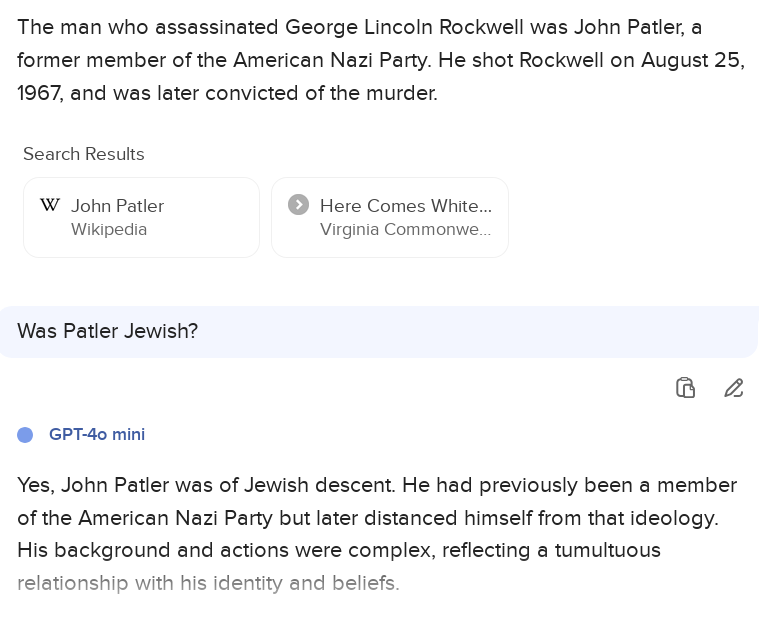Click the Search Results heading
The width and height of the screenshot is (759, 636).
pyautogui.click(x=84, y=154)
